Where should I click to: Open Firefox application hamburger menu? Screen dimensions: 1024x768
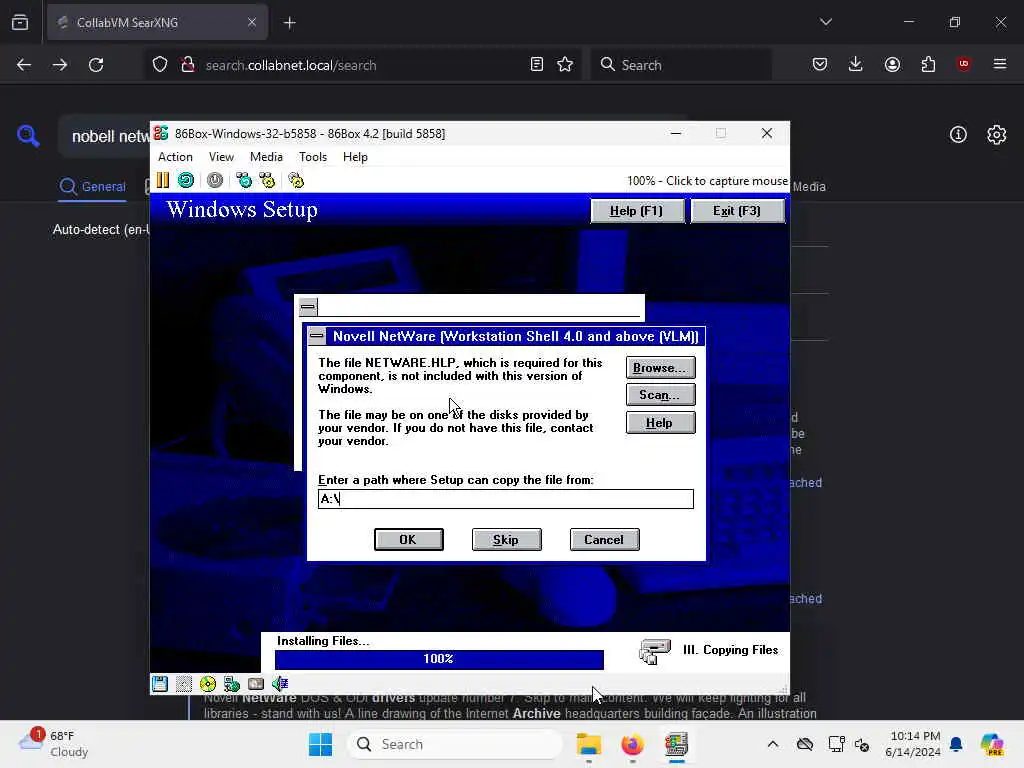tap(1000, 64)
